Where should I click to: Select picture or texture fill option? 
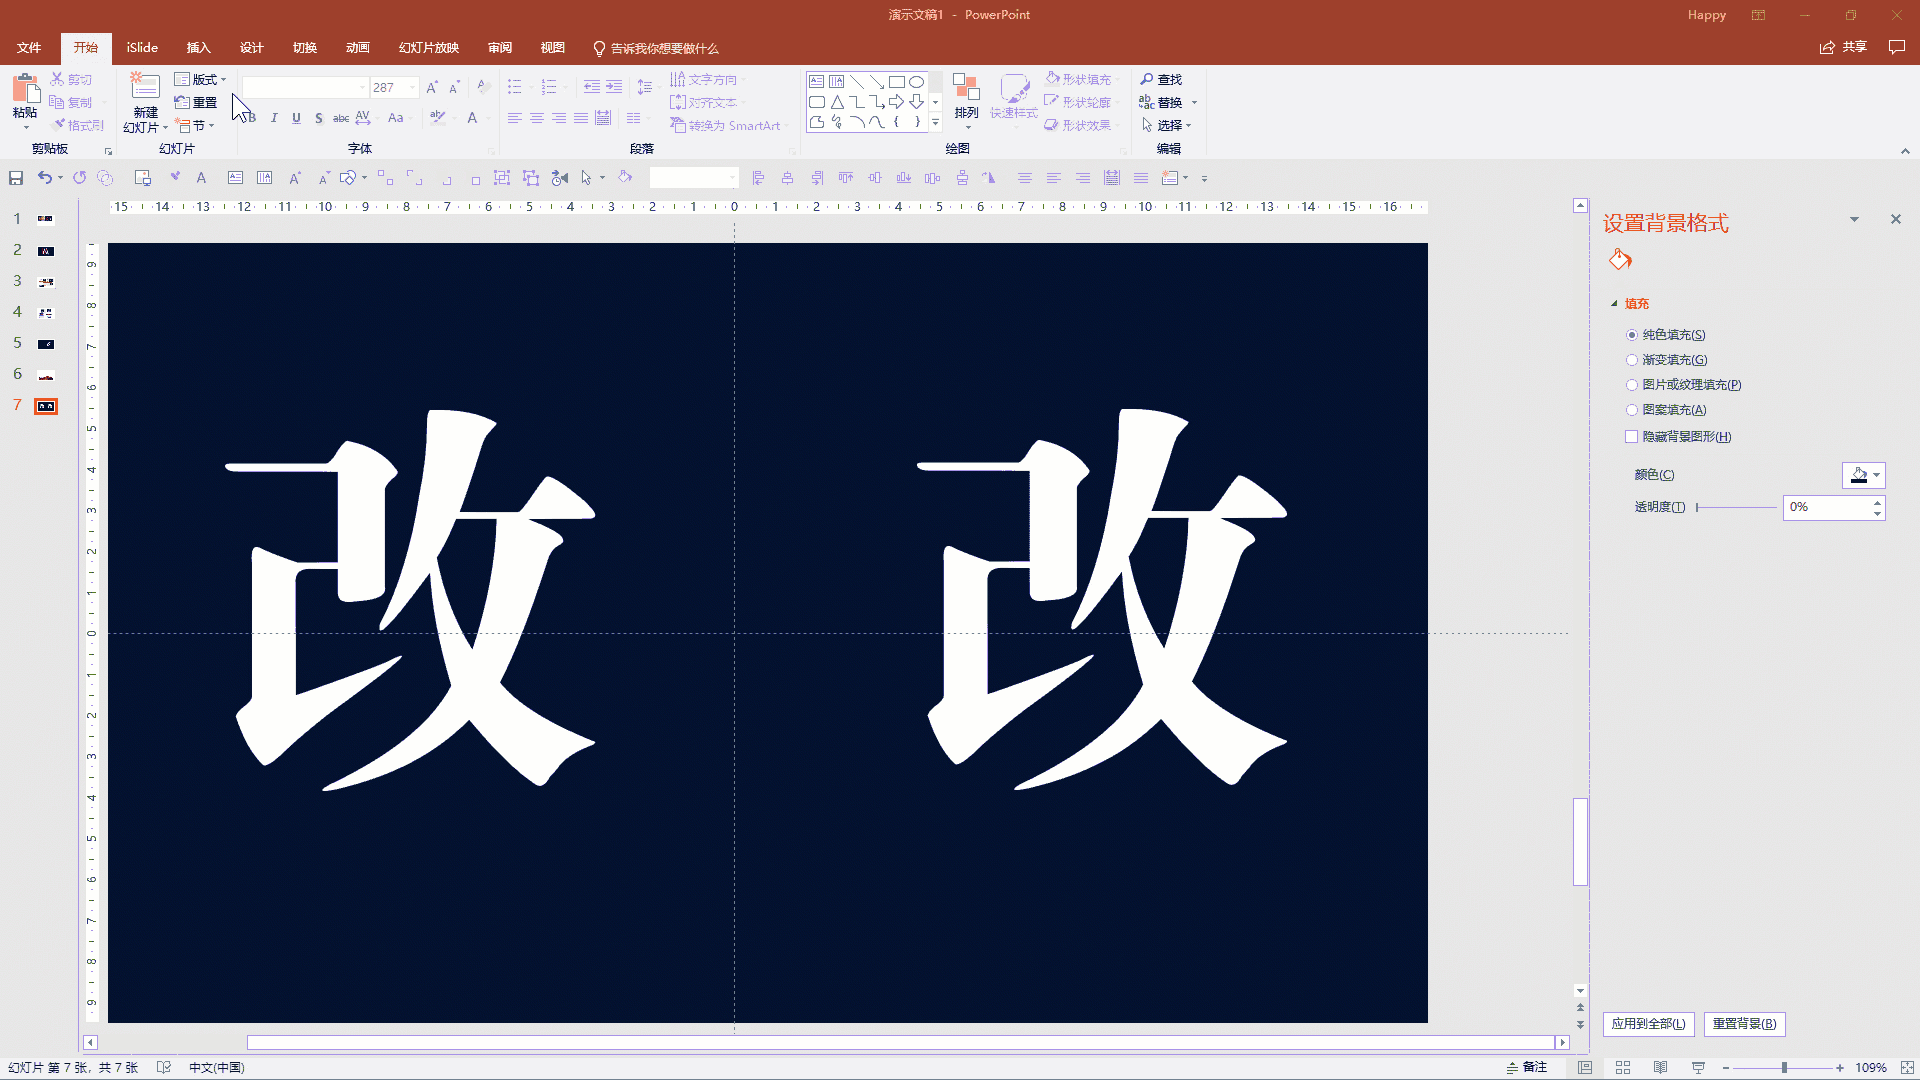pos(1632,385)
